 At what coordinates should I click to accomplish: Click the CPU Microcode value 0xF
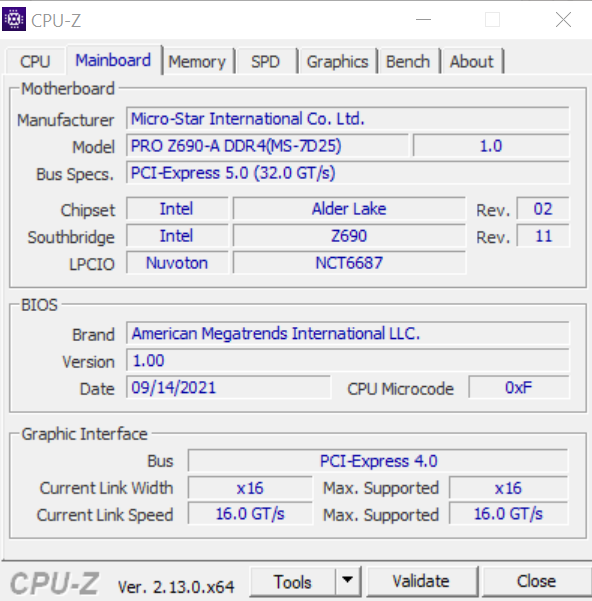[x=519, y=388]
